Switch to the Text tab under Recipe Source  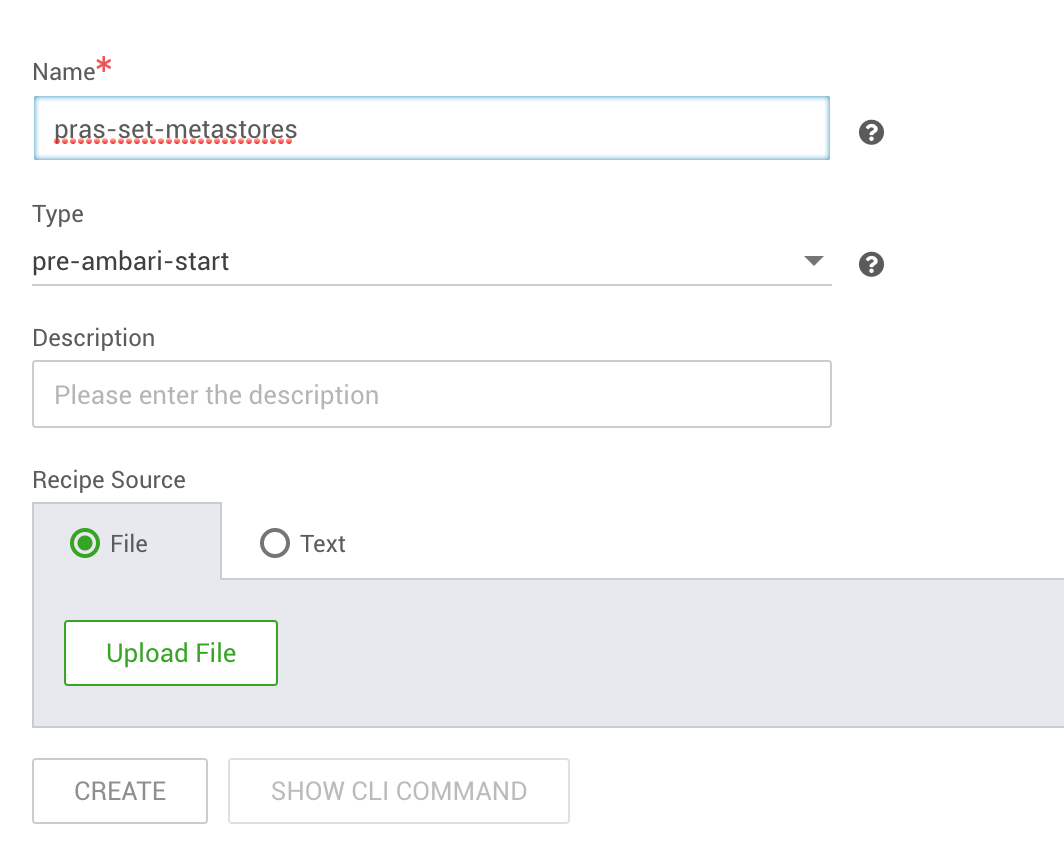[302, 543]
